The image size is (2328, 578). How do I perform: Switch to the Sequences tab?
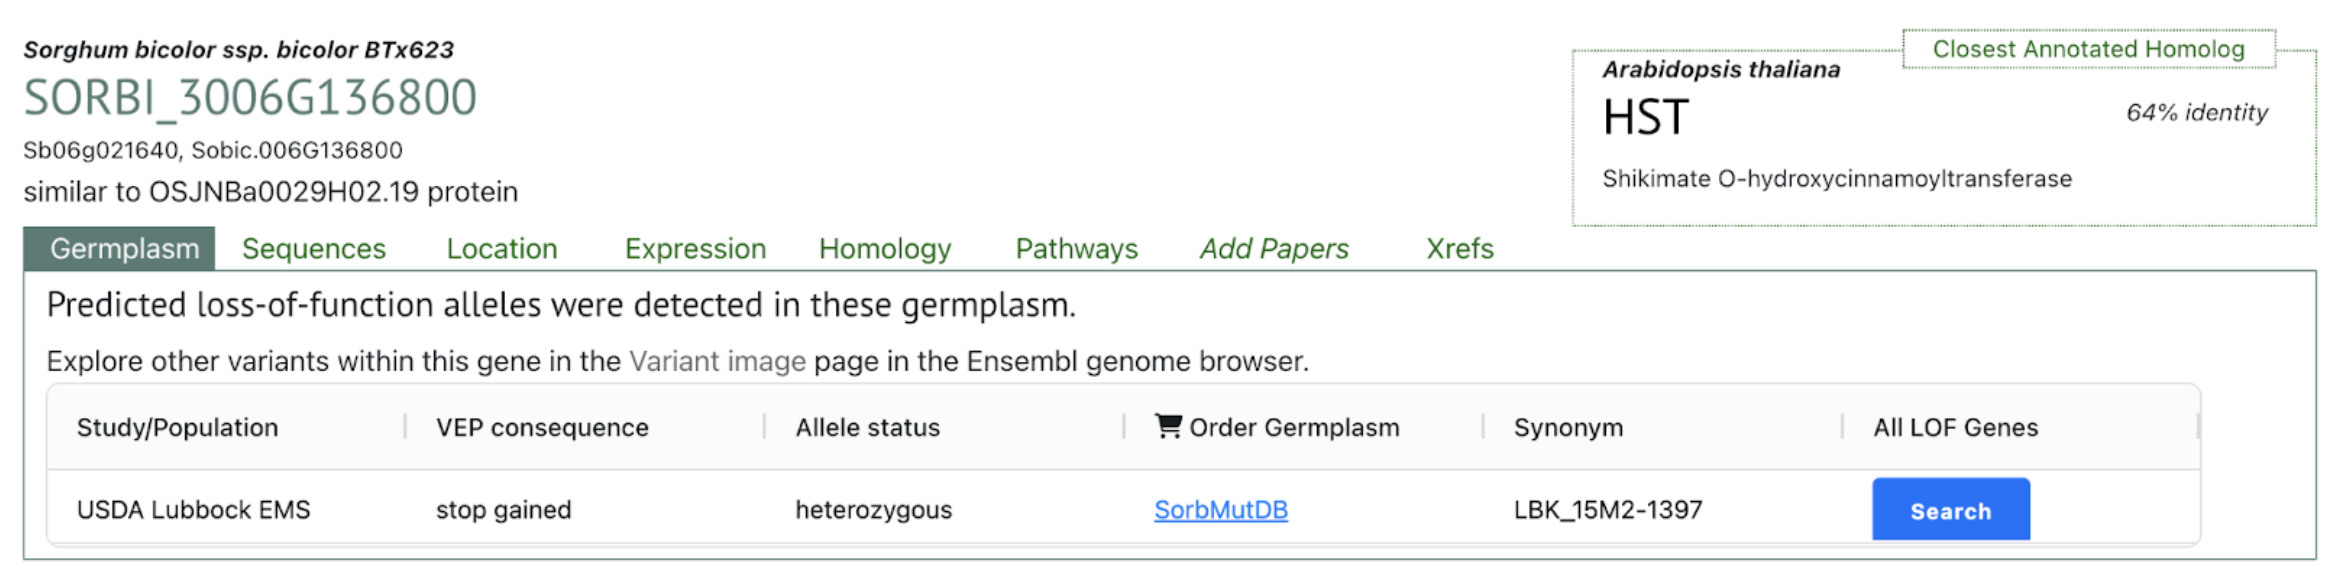click(x=313, y=249)
